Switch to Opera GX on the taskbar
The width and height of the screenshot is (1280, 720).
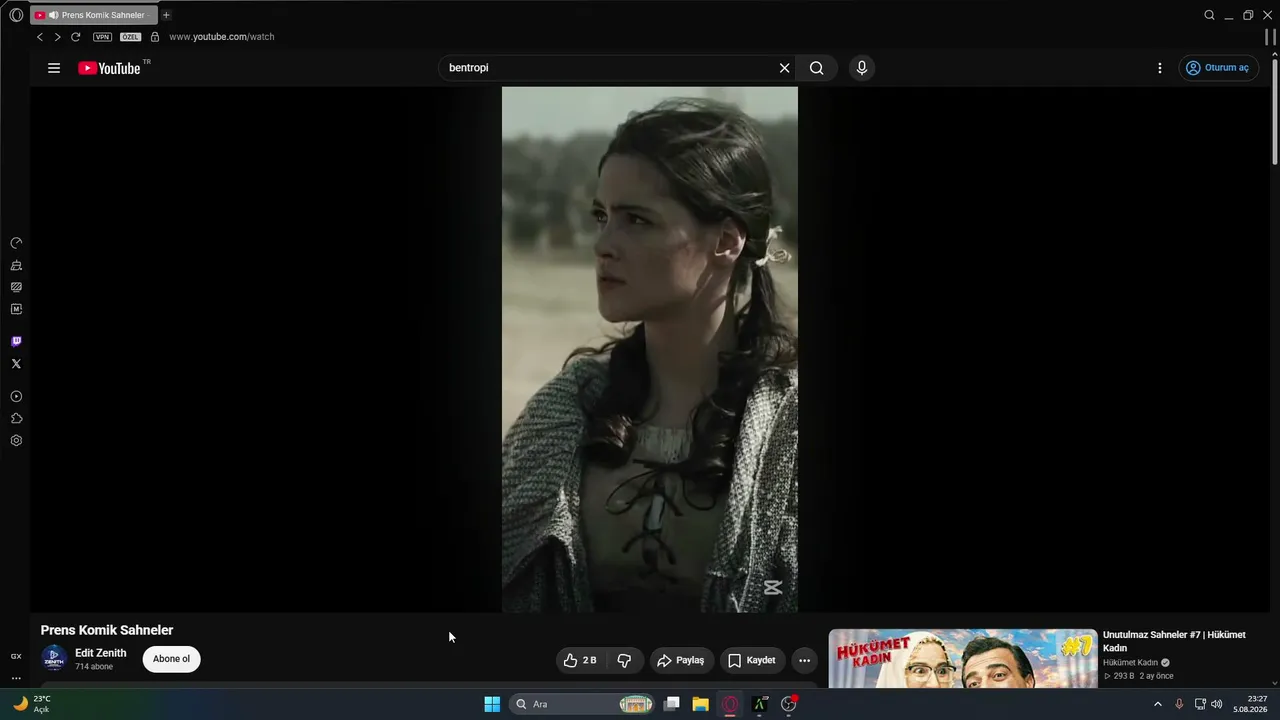click(730, 704)
